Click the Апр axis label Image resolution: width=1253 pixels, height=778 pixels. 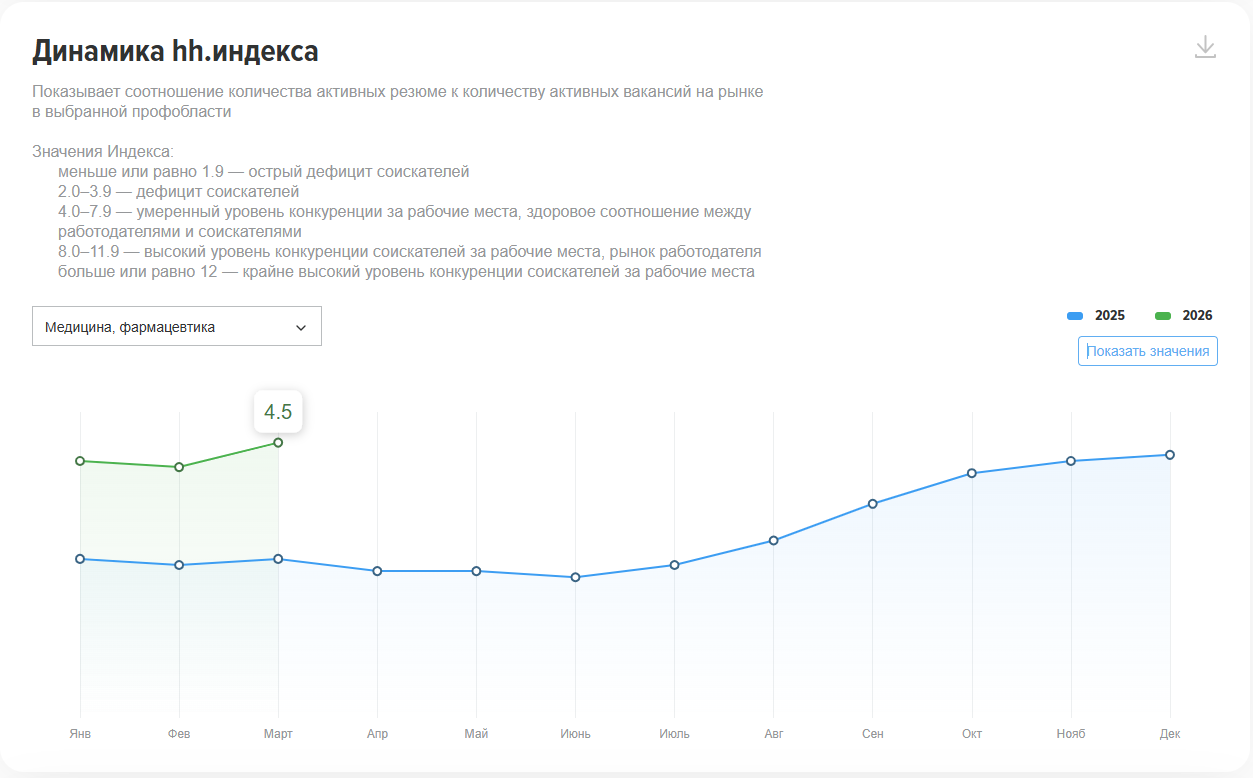(377, 734)
